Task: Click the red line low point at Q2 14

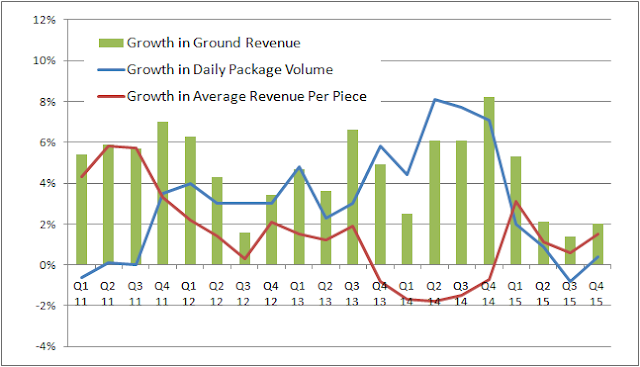Action: (x=434, y=301)
